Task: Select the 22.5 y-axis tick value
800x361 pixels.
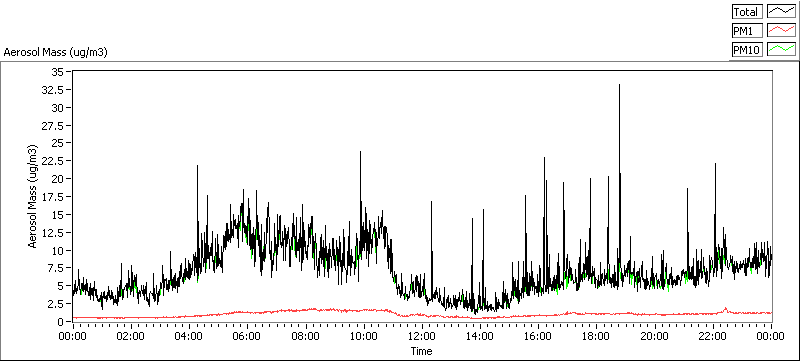Action: pyautogui.click(x=54, y=161)
